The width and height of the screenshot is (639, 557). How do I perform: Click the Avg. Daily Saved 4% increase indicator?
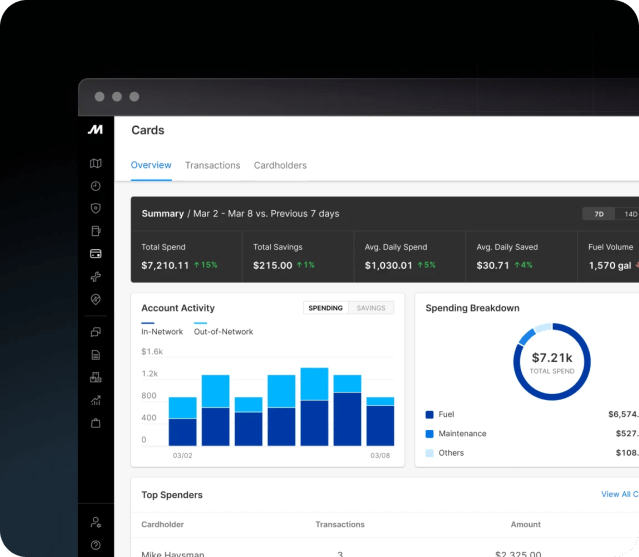coord(523,265)
